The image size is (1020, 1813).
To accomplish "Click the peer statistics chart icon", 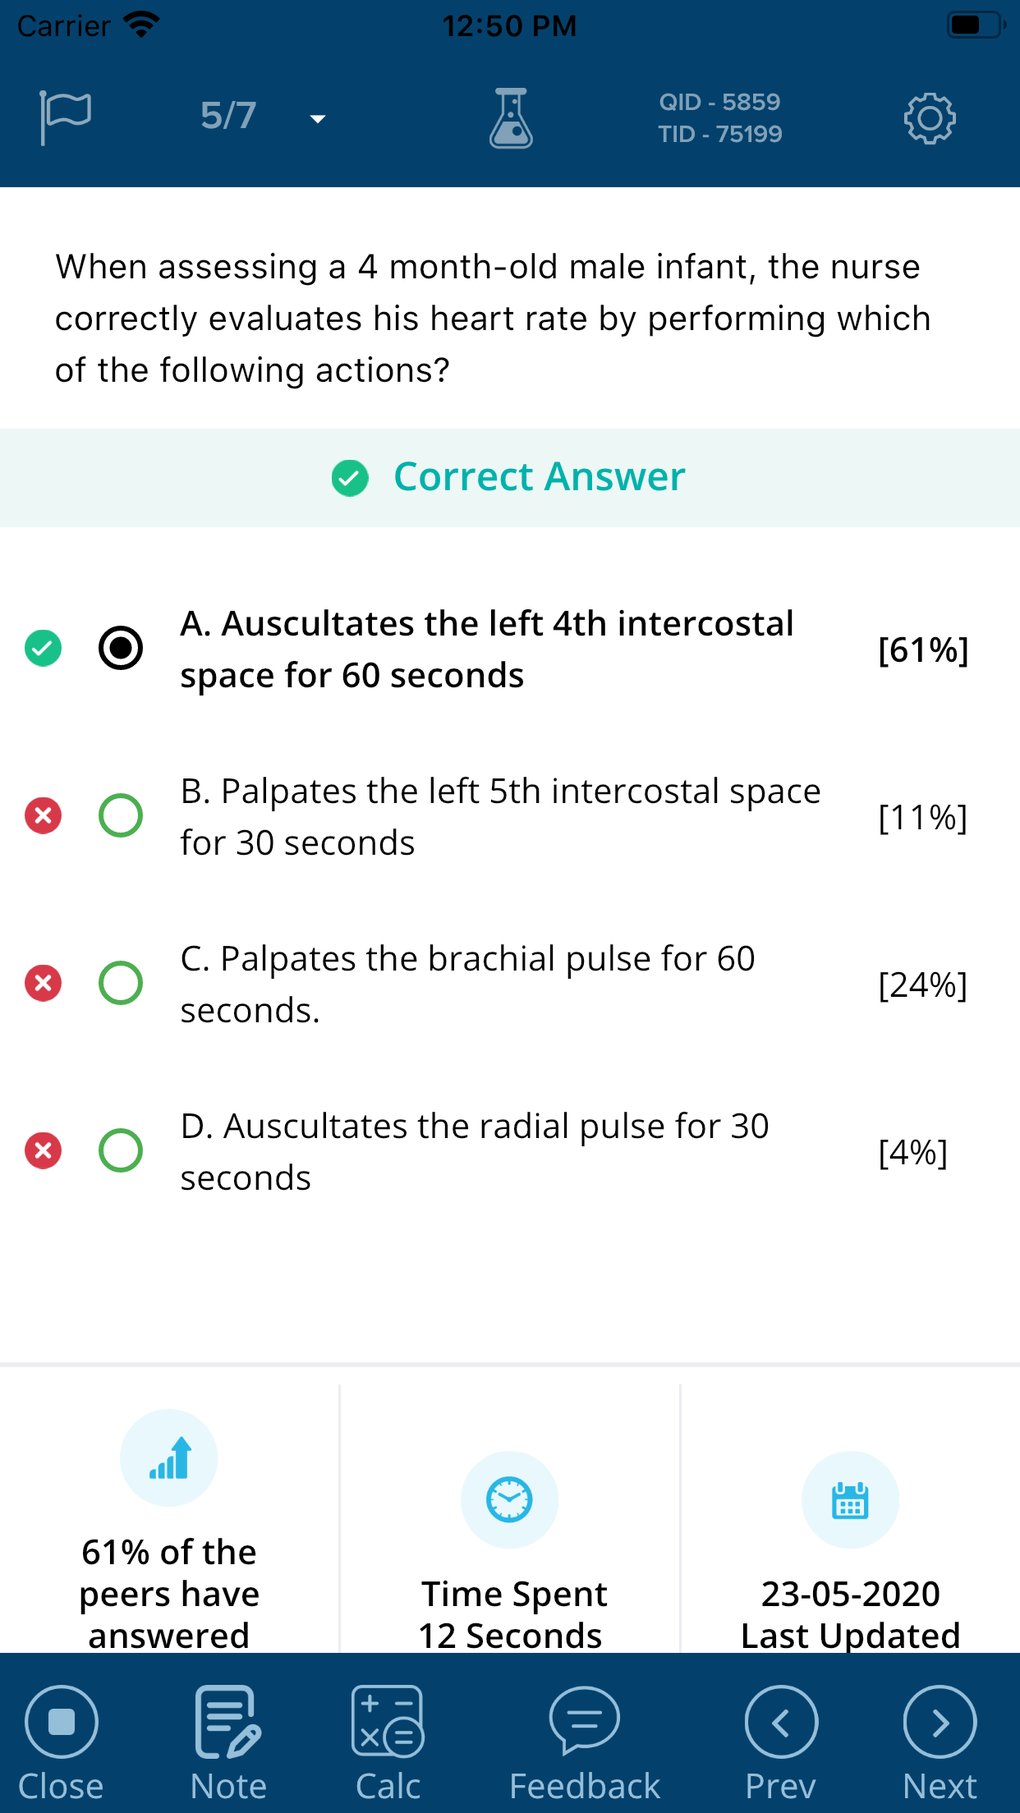I will [x=169, y=1458].
